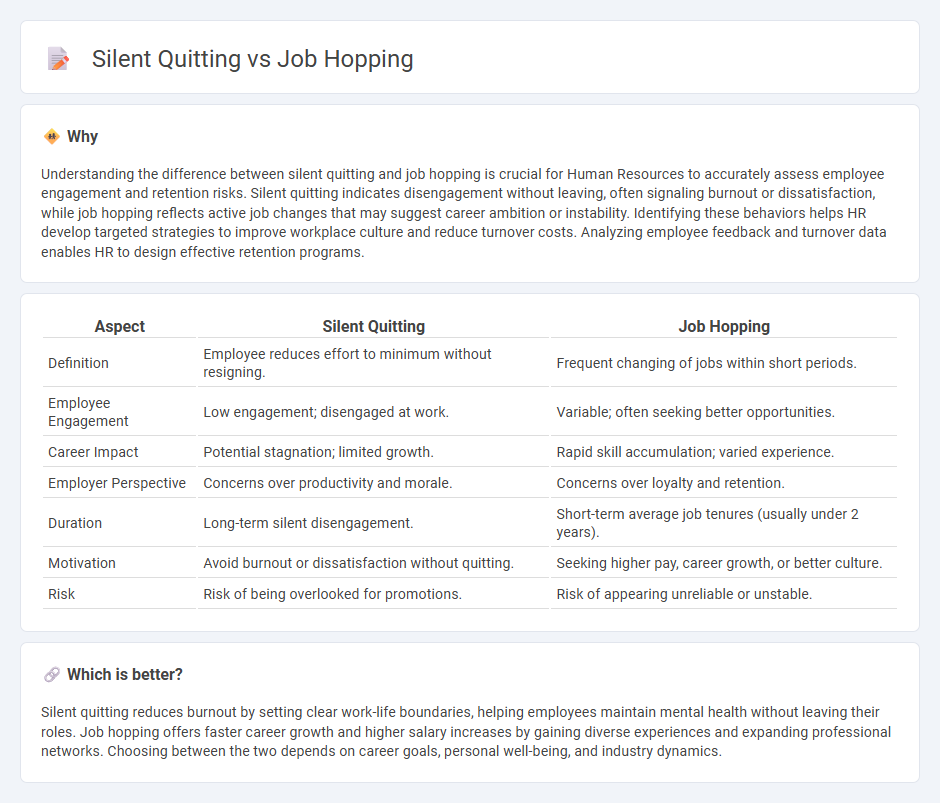
Task: Click cell 'Potential stagnation; limited growth.'
Action: click(373, 452)
